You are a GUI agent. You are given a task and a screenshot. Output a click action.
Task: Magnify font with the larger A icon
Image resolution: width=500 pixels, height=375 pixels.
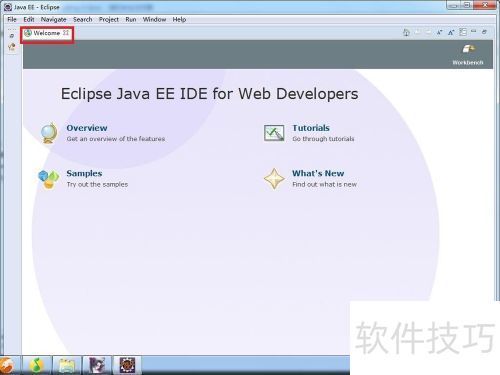(451, 32)
